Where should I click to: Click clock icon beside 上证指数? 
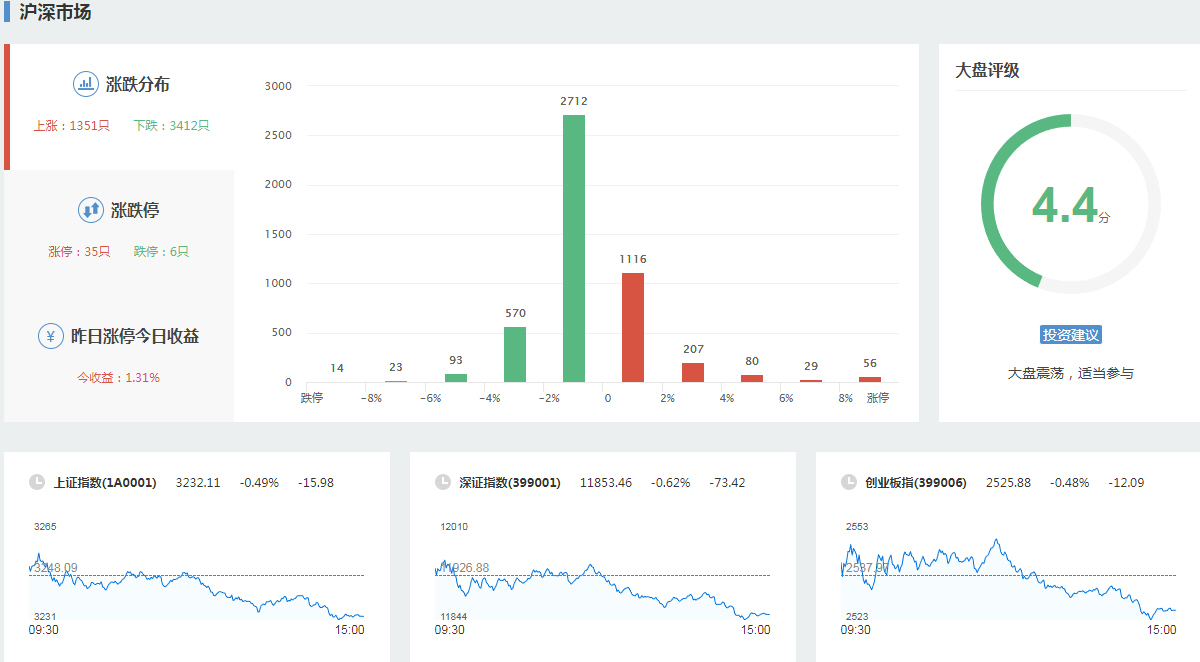tap(37, 482)
